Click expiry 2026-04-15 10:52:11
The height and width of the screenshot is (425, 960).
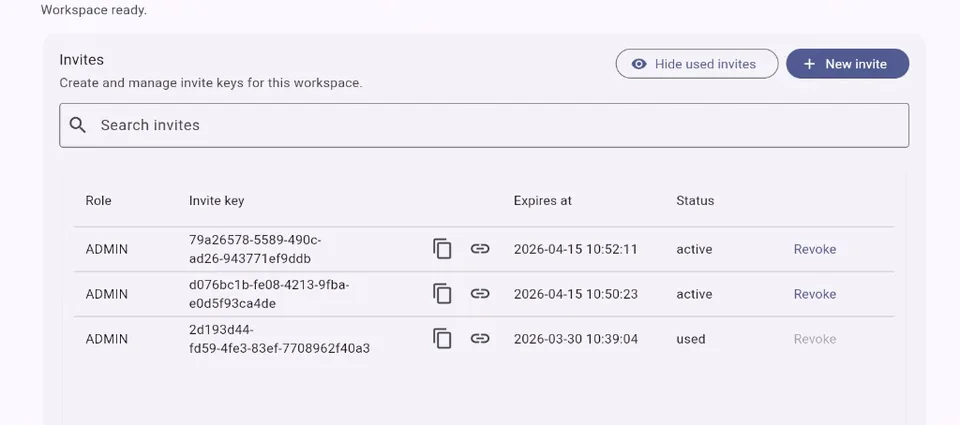tap(576, 249)
